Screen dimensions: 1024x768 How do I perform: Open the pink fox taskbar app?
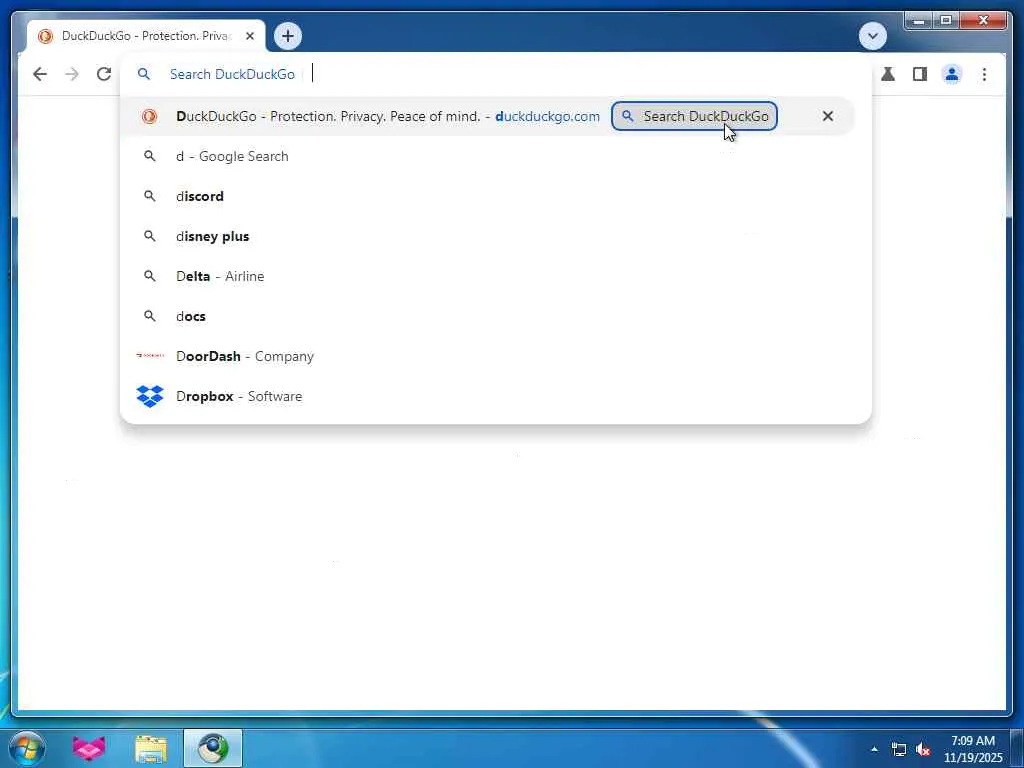click(89, 748)
